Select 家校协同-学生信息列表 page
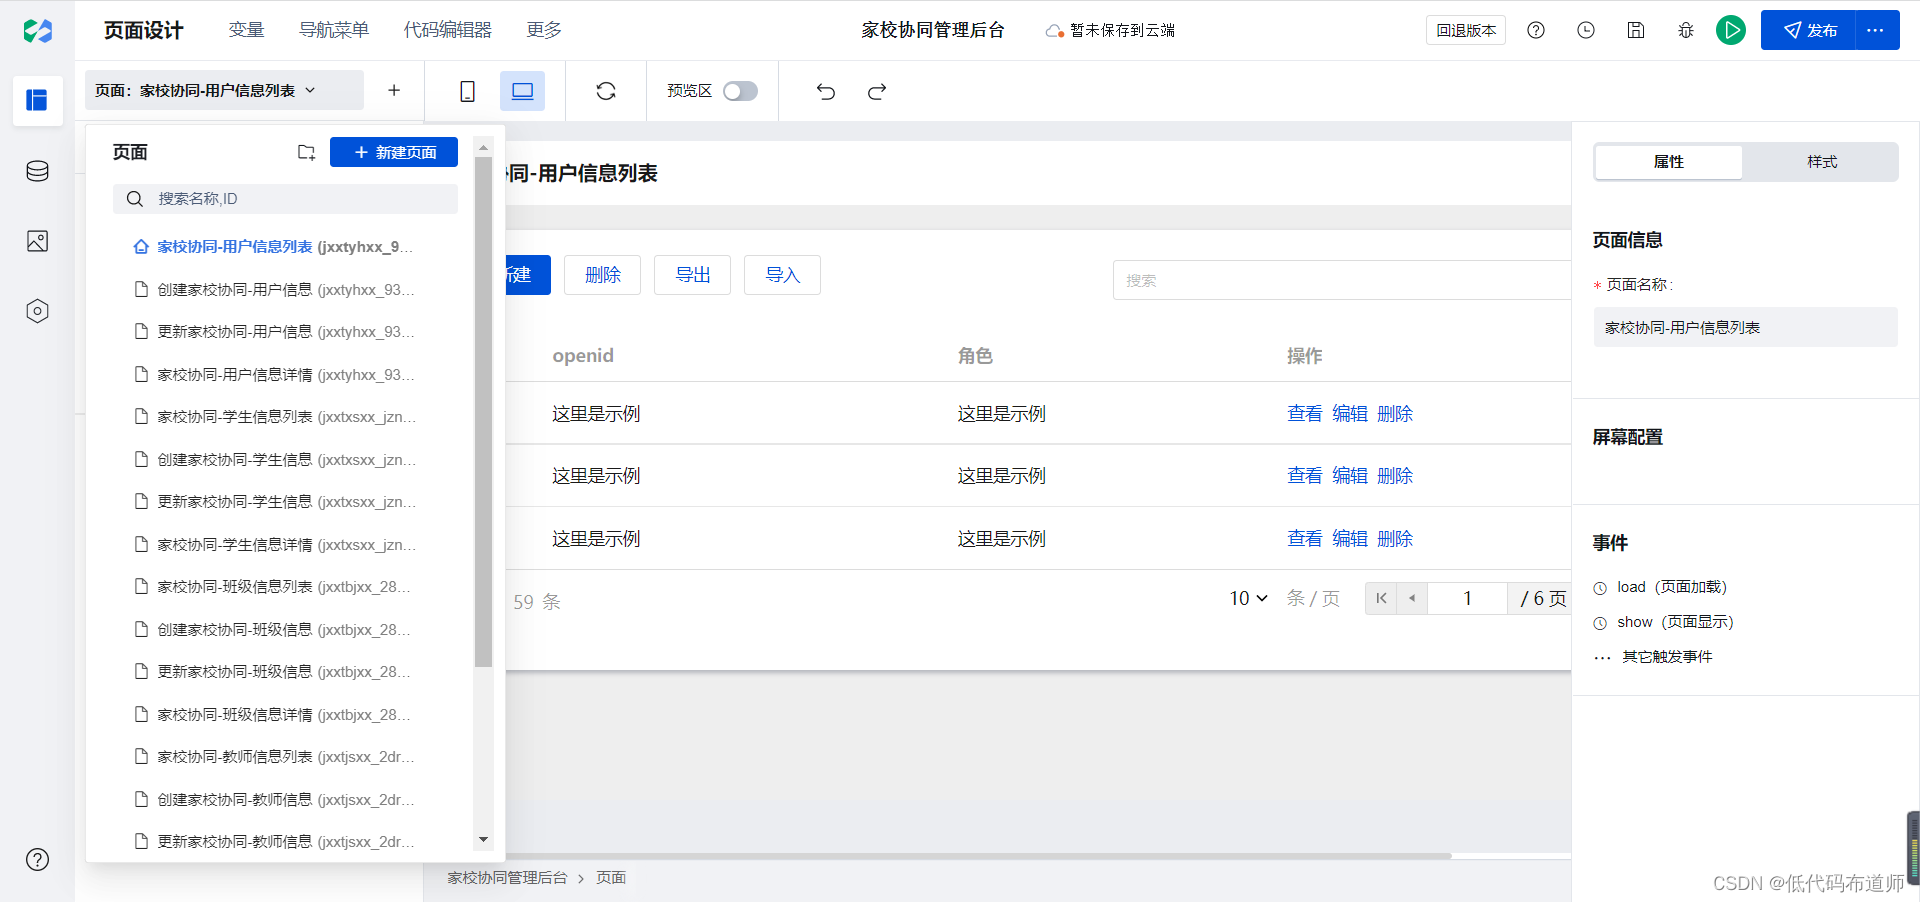The height and width of the screenshot is (902, 1920). [273, 417]
